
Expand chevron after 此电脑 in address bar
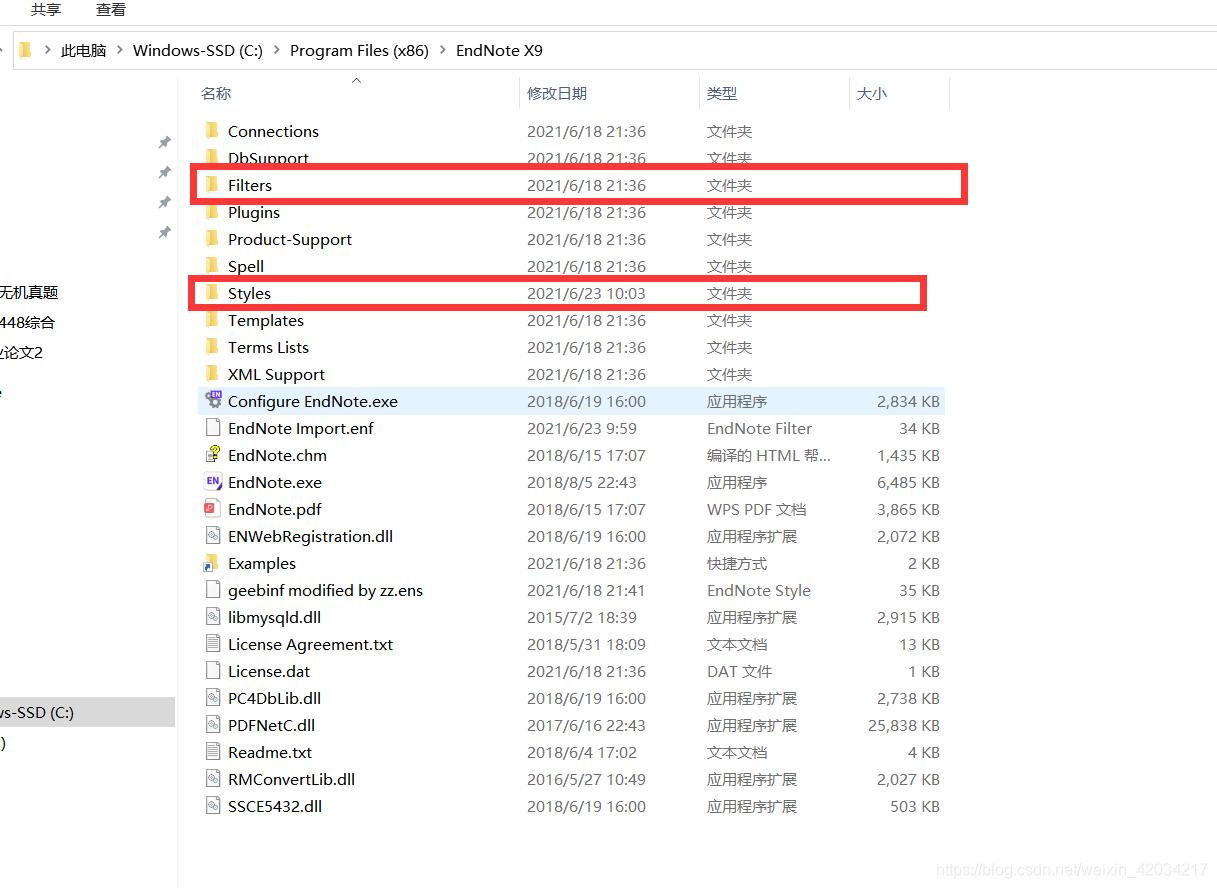pyautogui.click(x=119, y=50)
